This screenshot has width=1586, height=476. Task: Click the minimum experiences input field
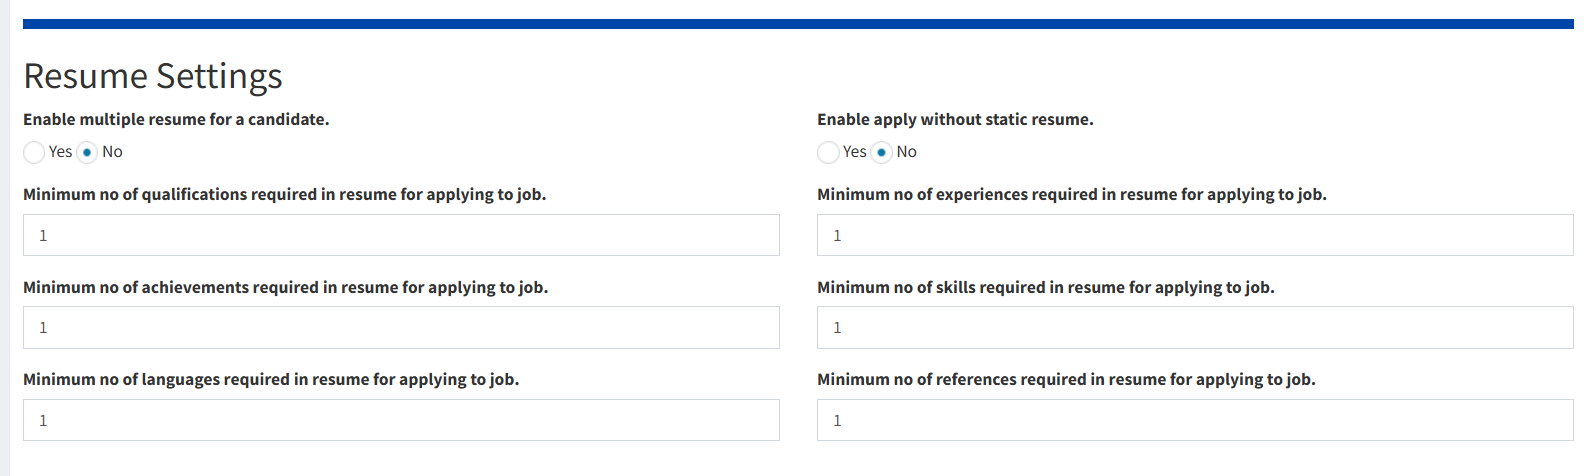click(x=1195, y=235)
